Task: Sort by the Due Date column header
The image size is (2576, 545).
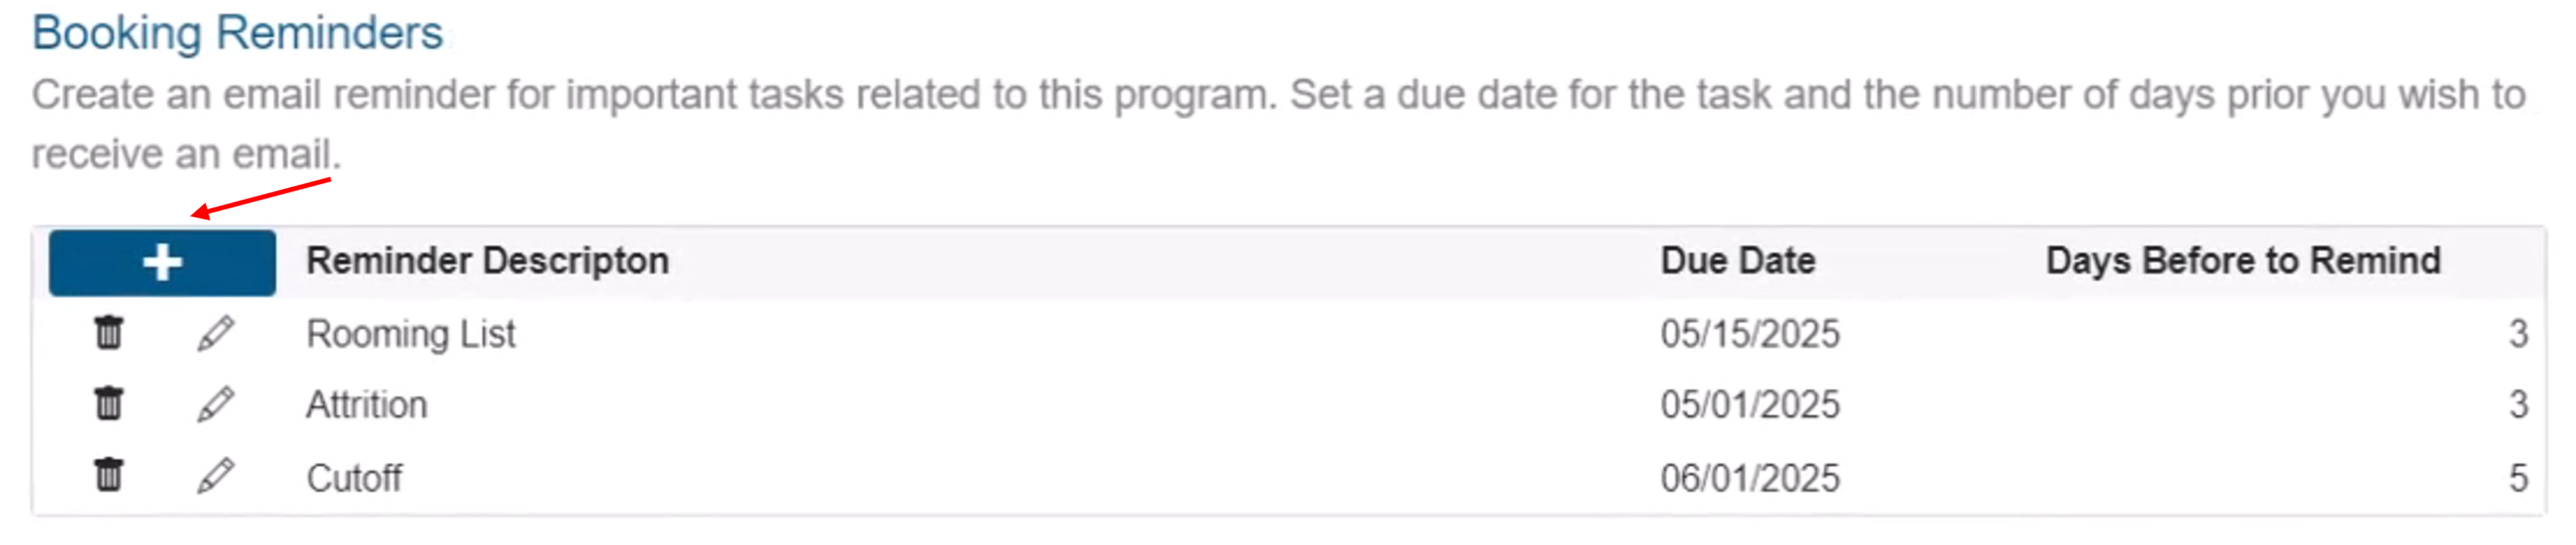Action: click(1738, 261)
